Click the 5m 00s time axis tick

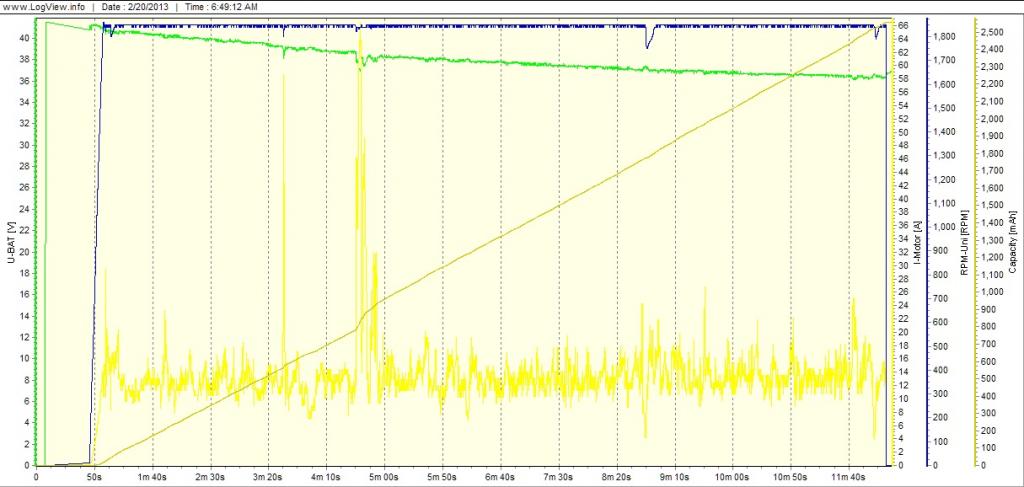tap(384, 477)
